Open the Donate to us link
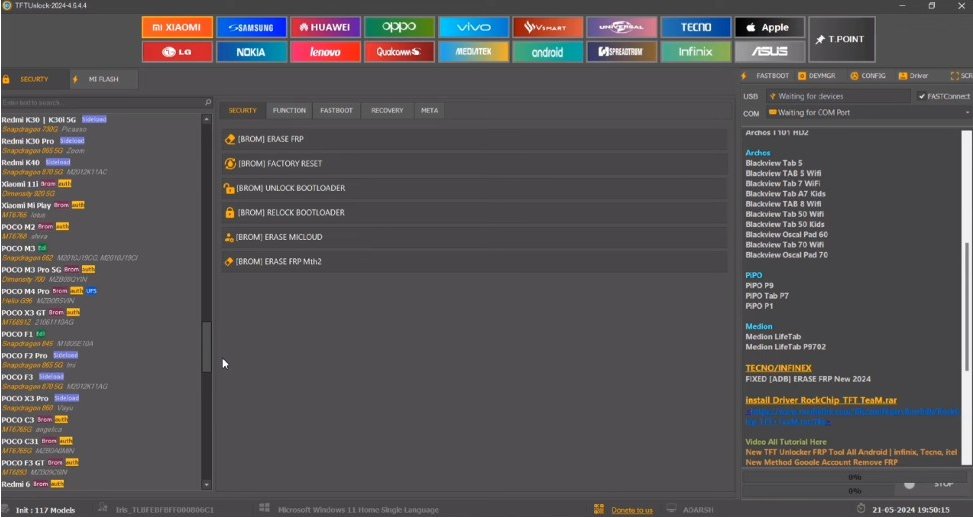Screen dimensions: 973x518 tap(632, 510)
